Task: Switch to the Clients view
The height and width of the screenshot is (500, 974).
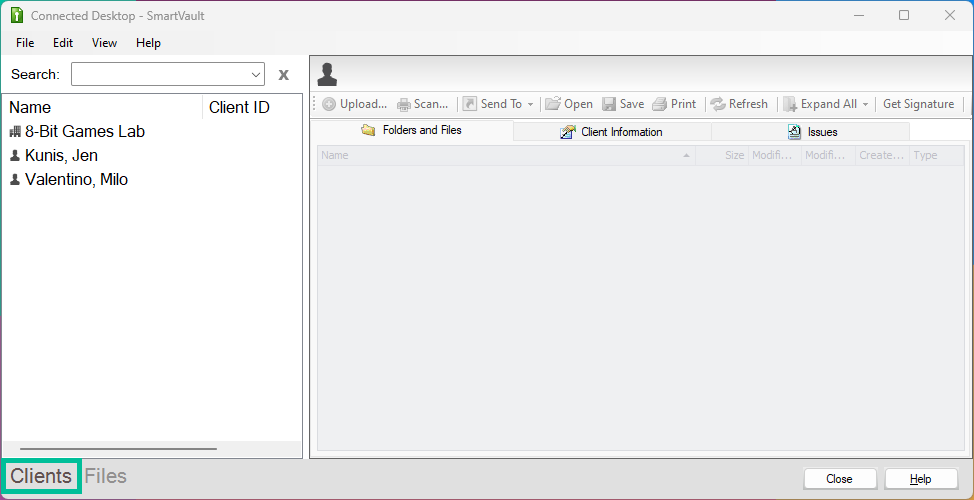Action: pos(41,476)
